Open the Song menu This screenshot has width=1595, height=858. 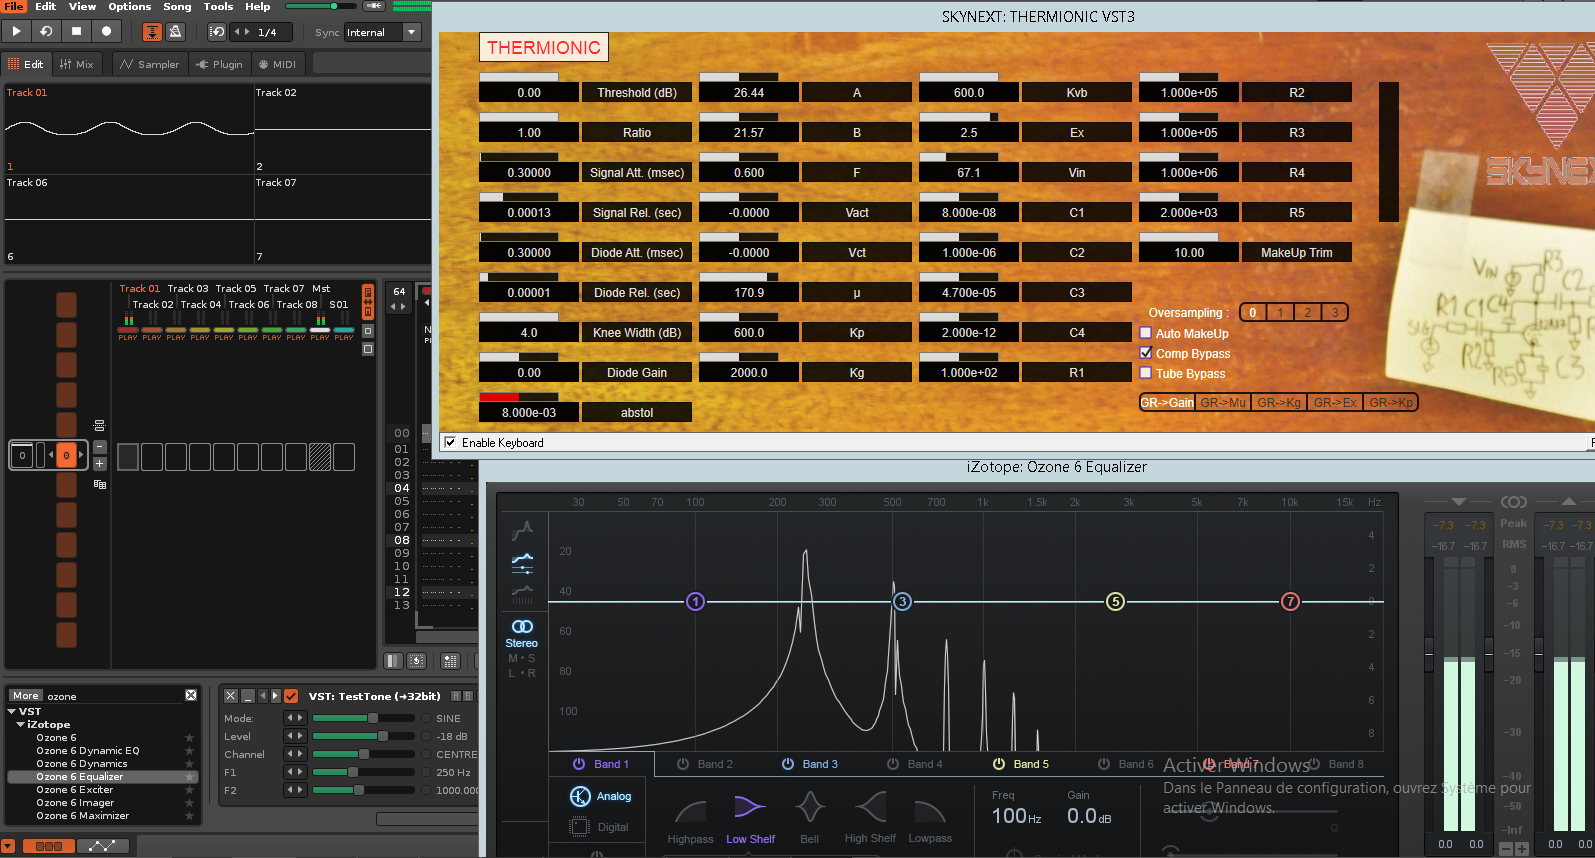177,6
